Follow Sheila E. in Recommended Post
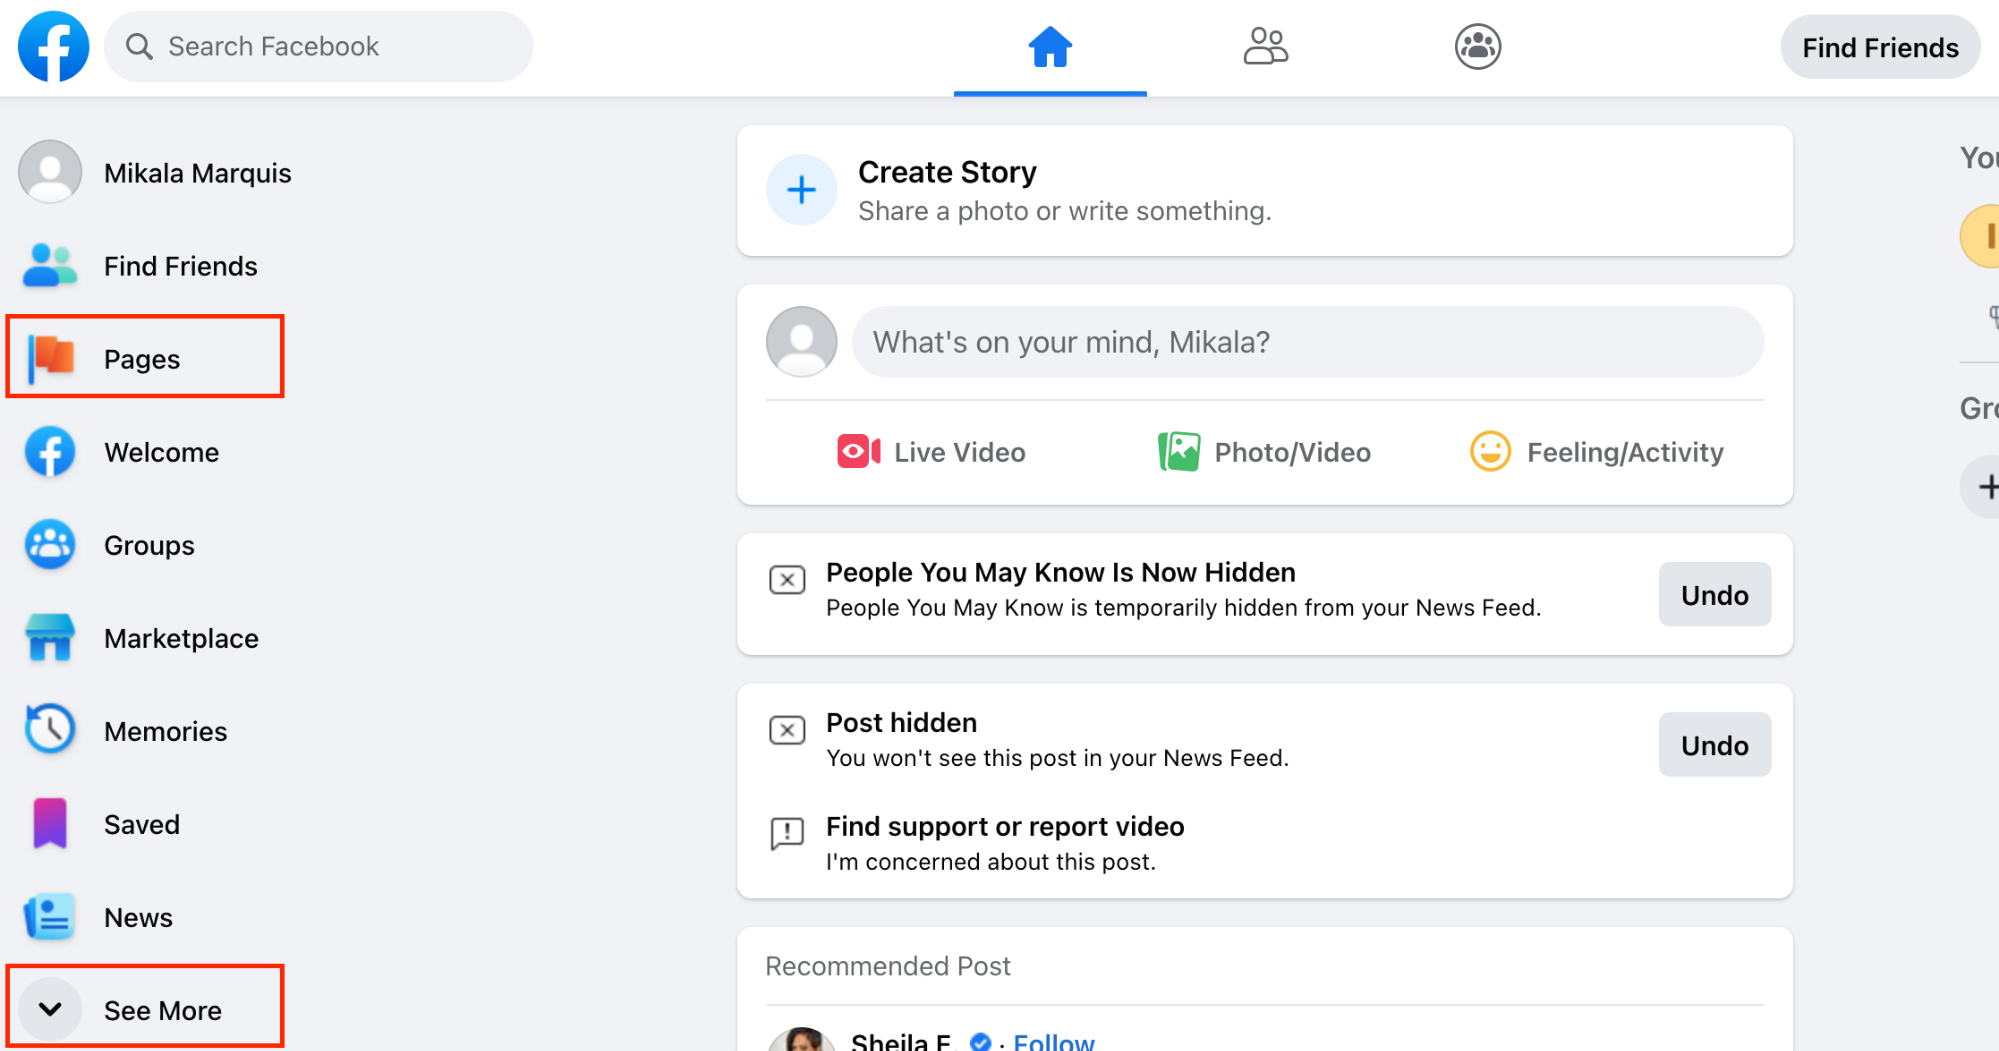Screen dimensions: 1999x1051 coord(1054,1041)
